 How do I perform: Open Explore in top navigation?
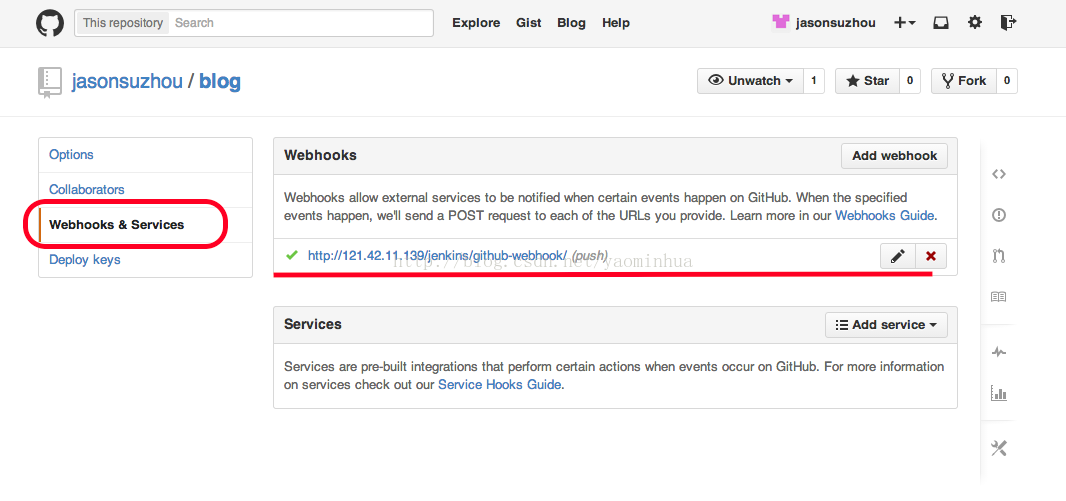click(x=476, y=22)
